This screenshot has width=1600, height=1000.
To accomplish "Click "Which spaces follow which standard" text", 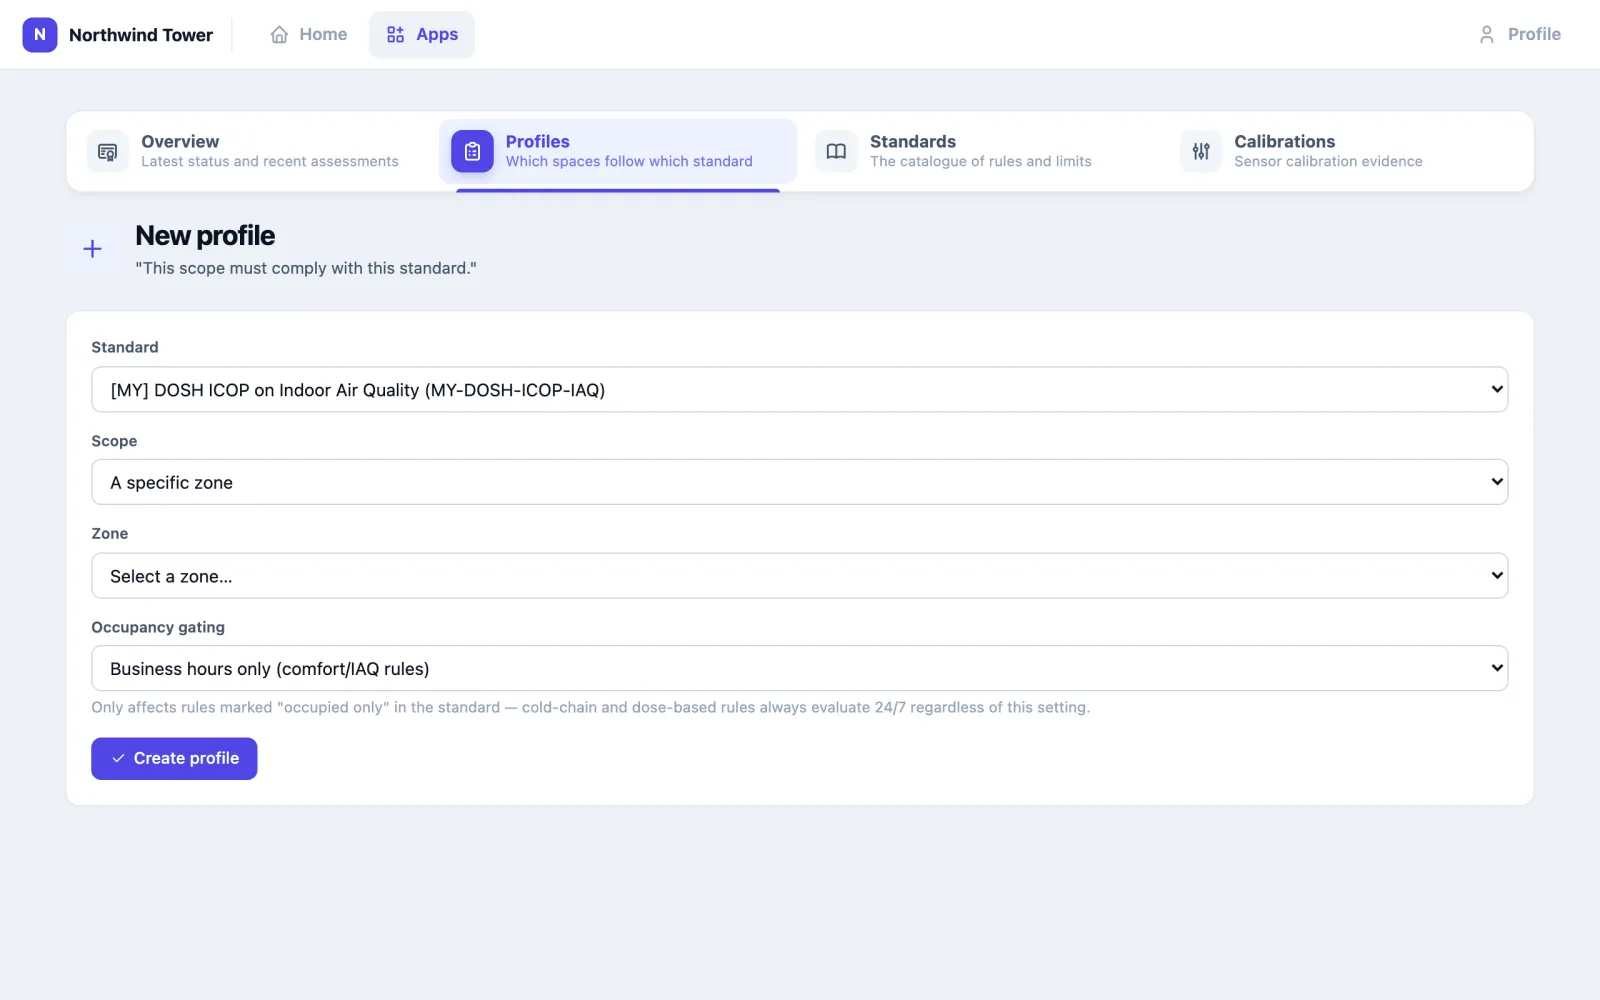I will (629, 161).
